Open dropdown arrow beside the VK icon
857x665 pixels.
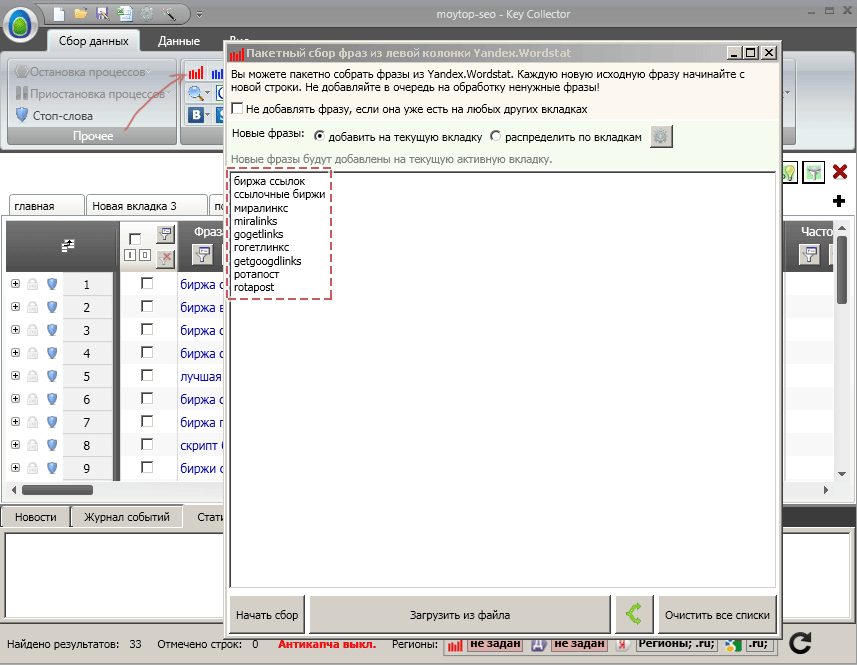point(208,115)
